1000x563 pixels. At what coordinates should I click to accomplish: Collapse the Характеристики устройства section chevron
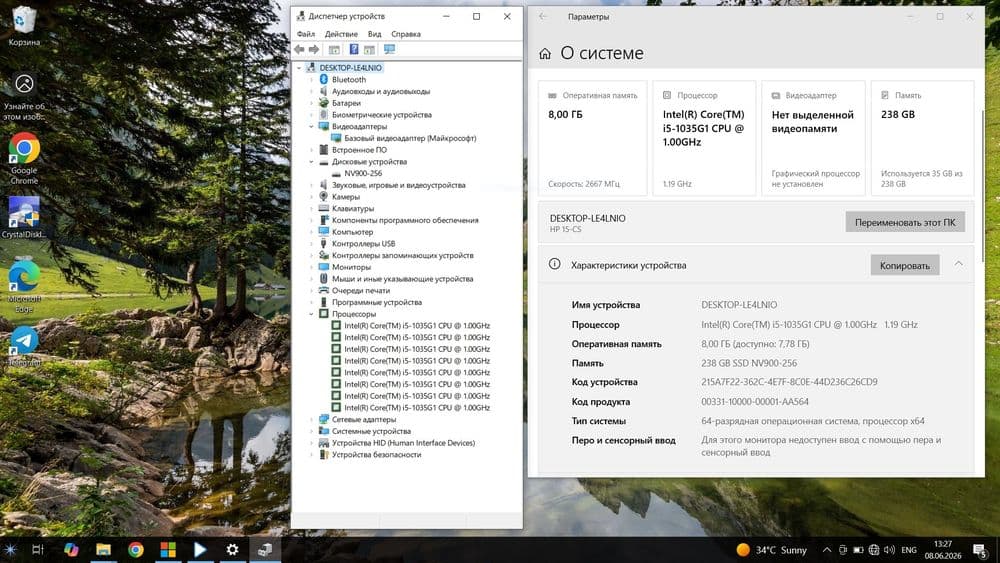click(x=959, y=263)
